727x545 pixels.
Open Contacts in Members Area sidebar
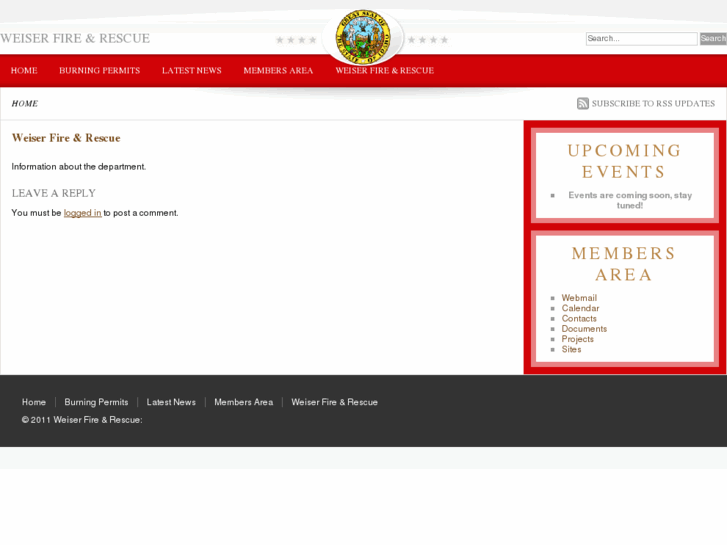click(x=579, y=319)
